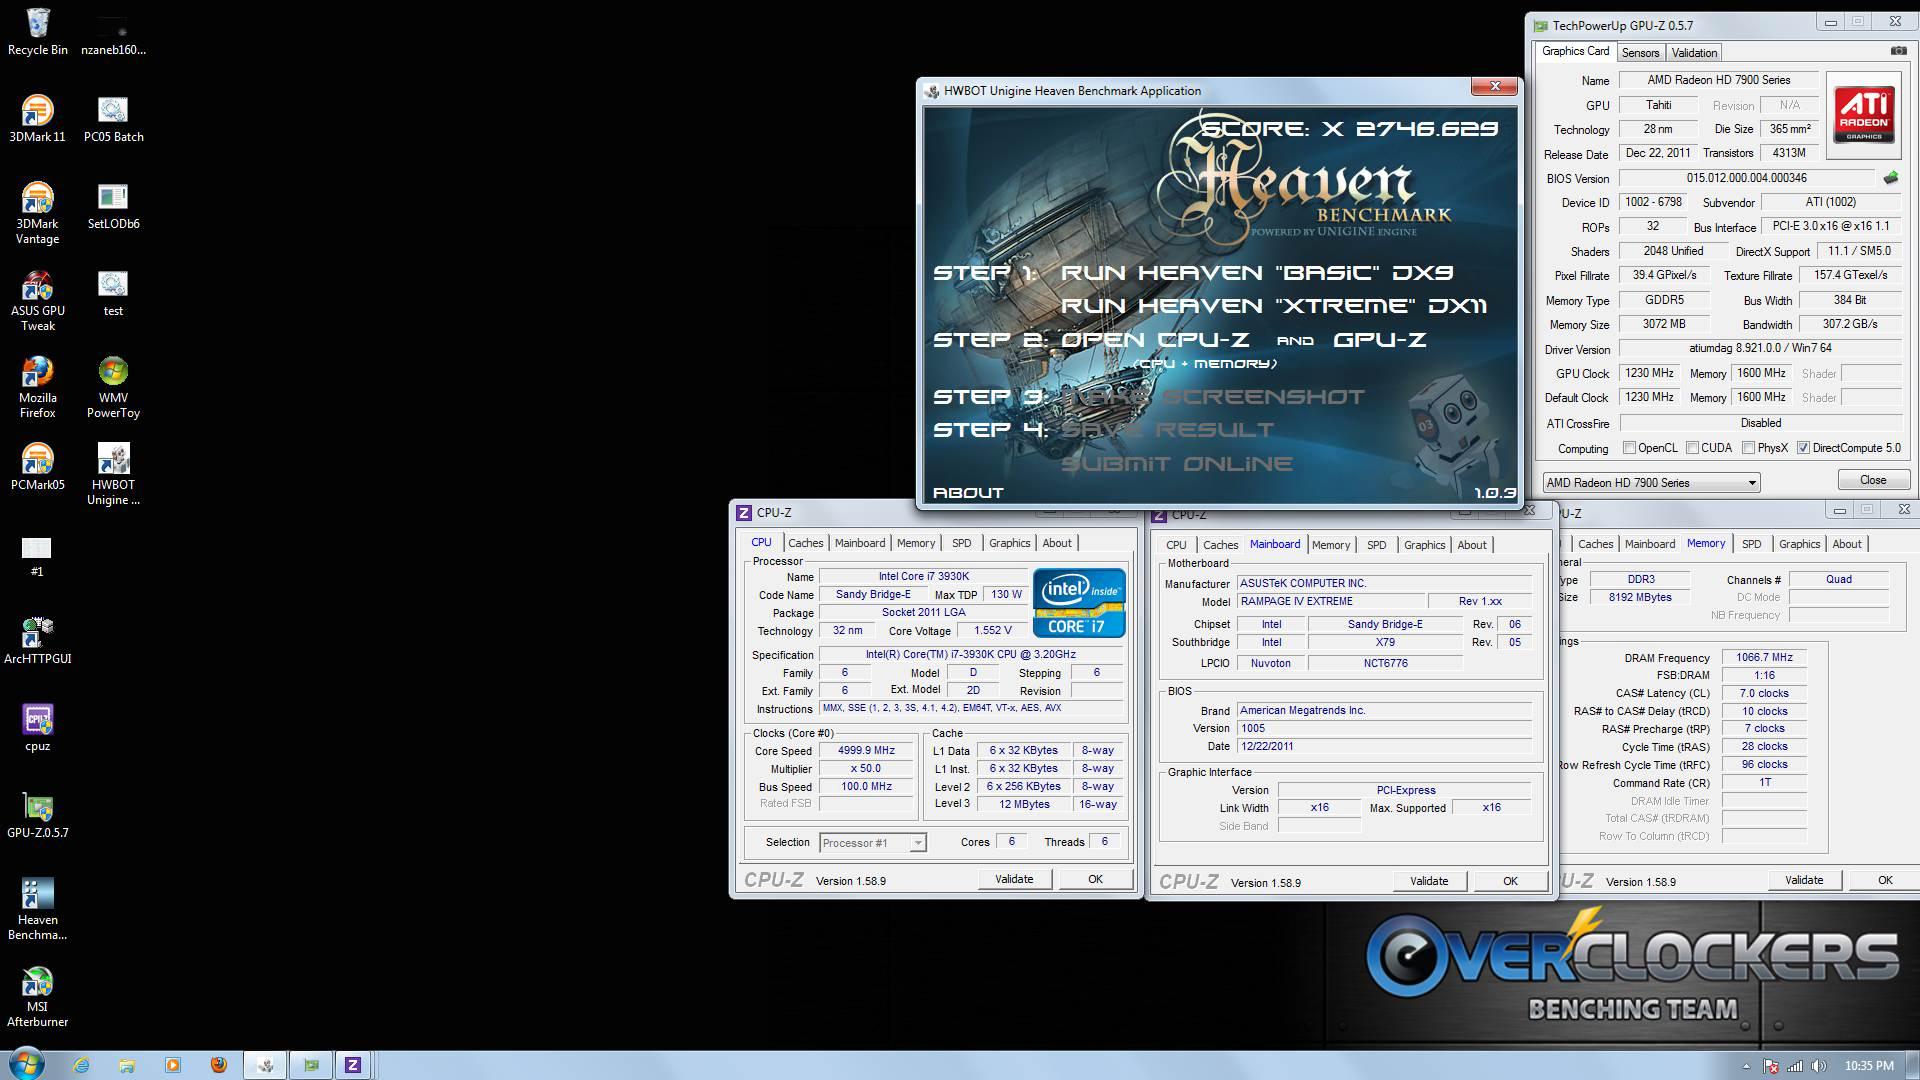Switch to CPU-Z taskbar button
This screenshot has width=1920, height=1080.
coord(352,1065)
